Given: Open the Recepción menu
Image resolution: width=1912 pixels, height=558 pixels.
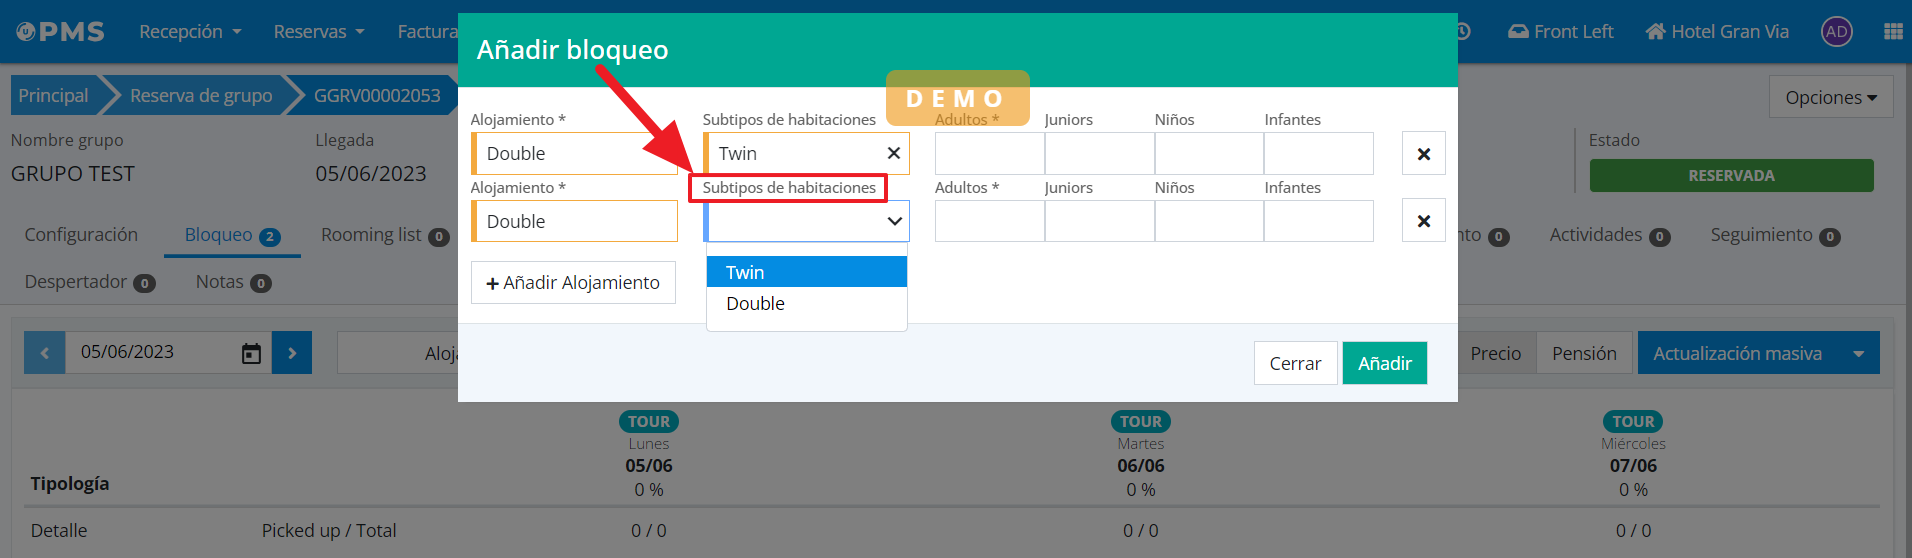Looking at the screenshot, I should (190, 32).
